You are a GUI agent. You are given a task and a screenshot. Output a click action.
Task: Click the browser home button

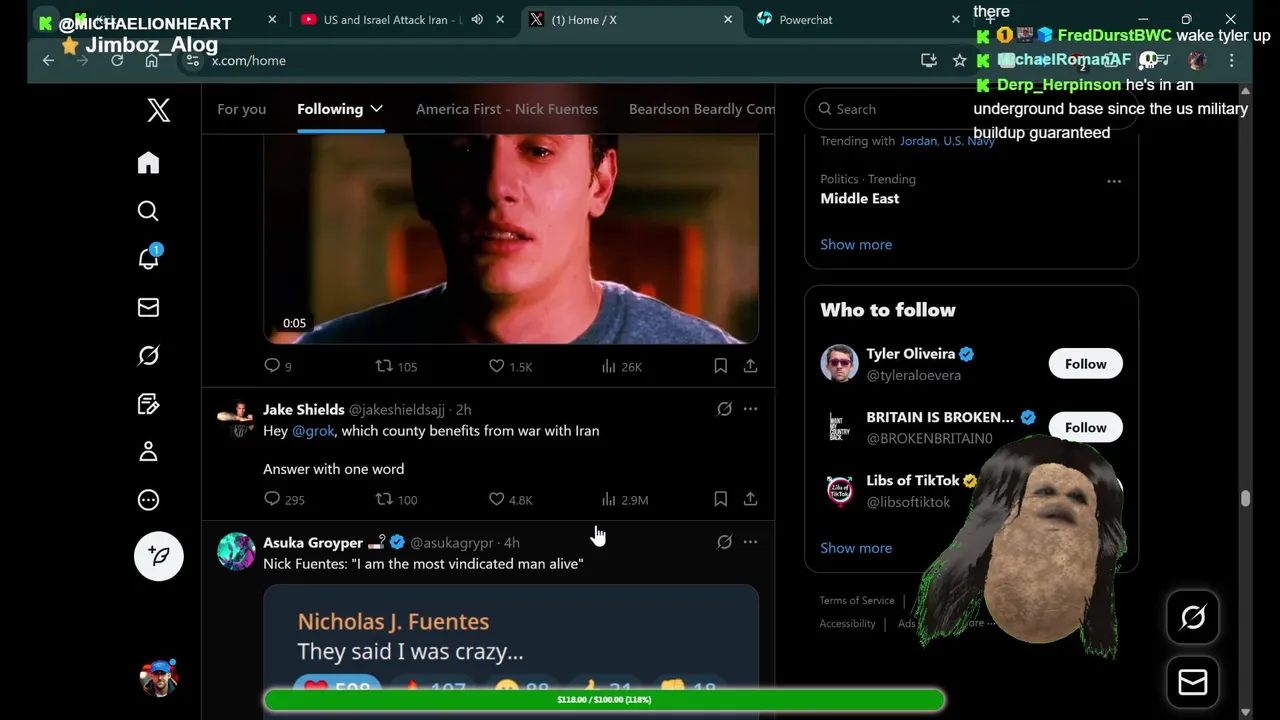pyautogui.click(x=151, y=61)
